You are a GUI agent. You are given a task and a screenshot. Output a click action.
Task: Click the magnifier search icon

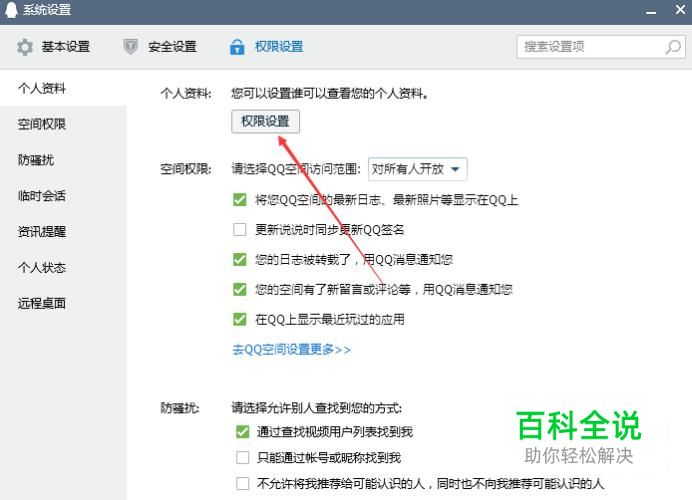[673, 47]
